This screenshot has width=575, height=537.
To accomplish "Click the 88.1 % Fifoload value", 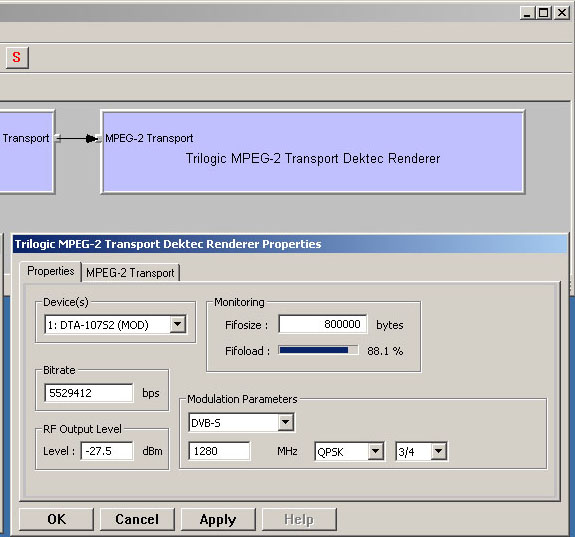I will pyautogui.click(x=385, y=351).
